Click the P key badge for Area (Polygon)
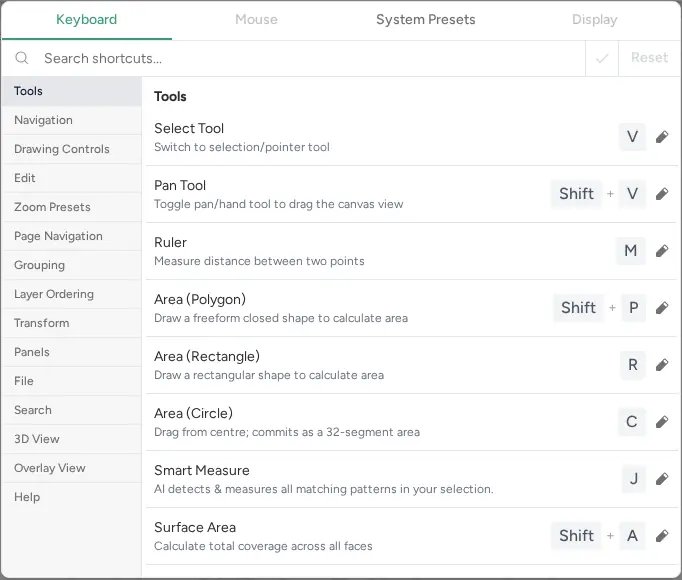Viewport: 682px width, 580px height. point(634,308)
